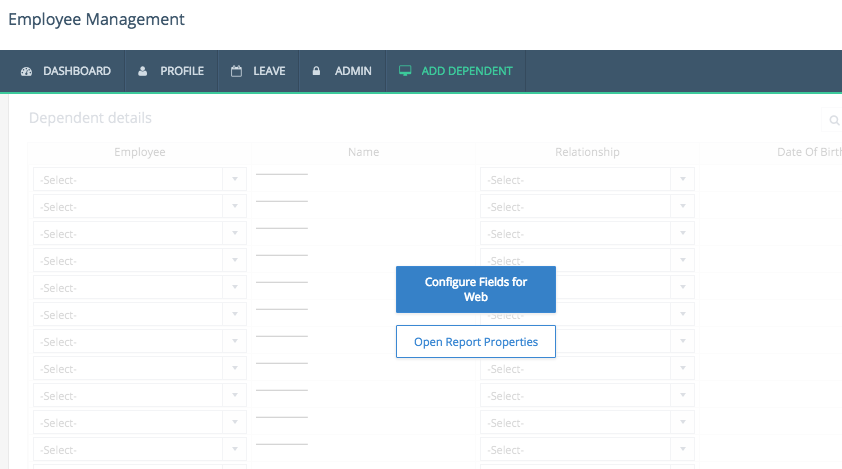Click the Relationship column header

click(x=587, y=152)
